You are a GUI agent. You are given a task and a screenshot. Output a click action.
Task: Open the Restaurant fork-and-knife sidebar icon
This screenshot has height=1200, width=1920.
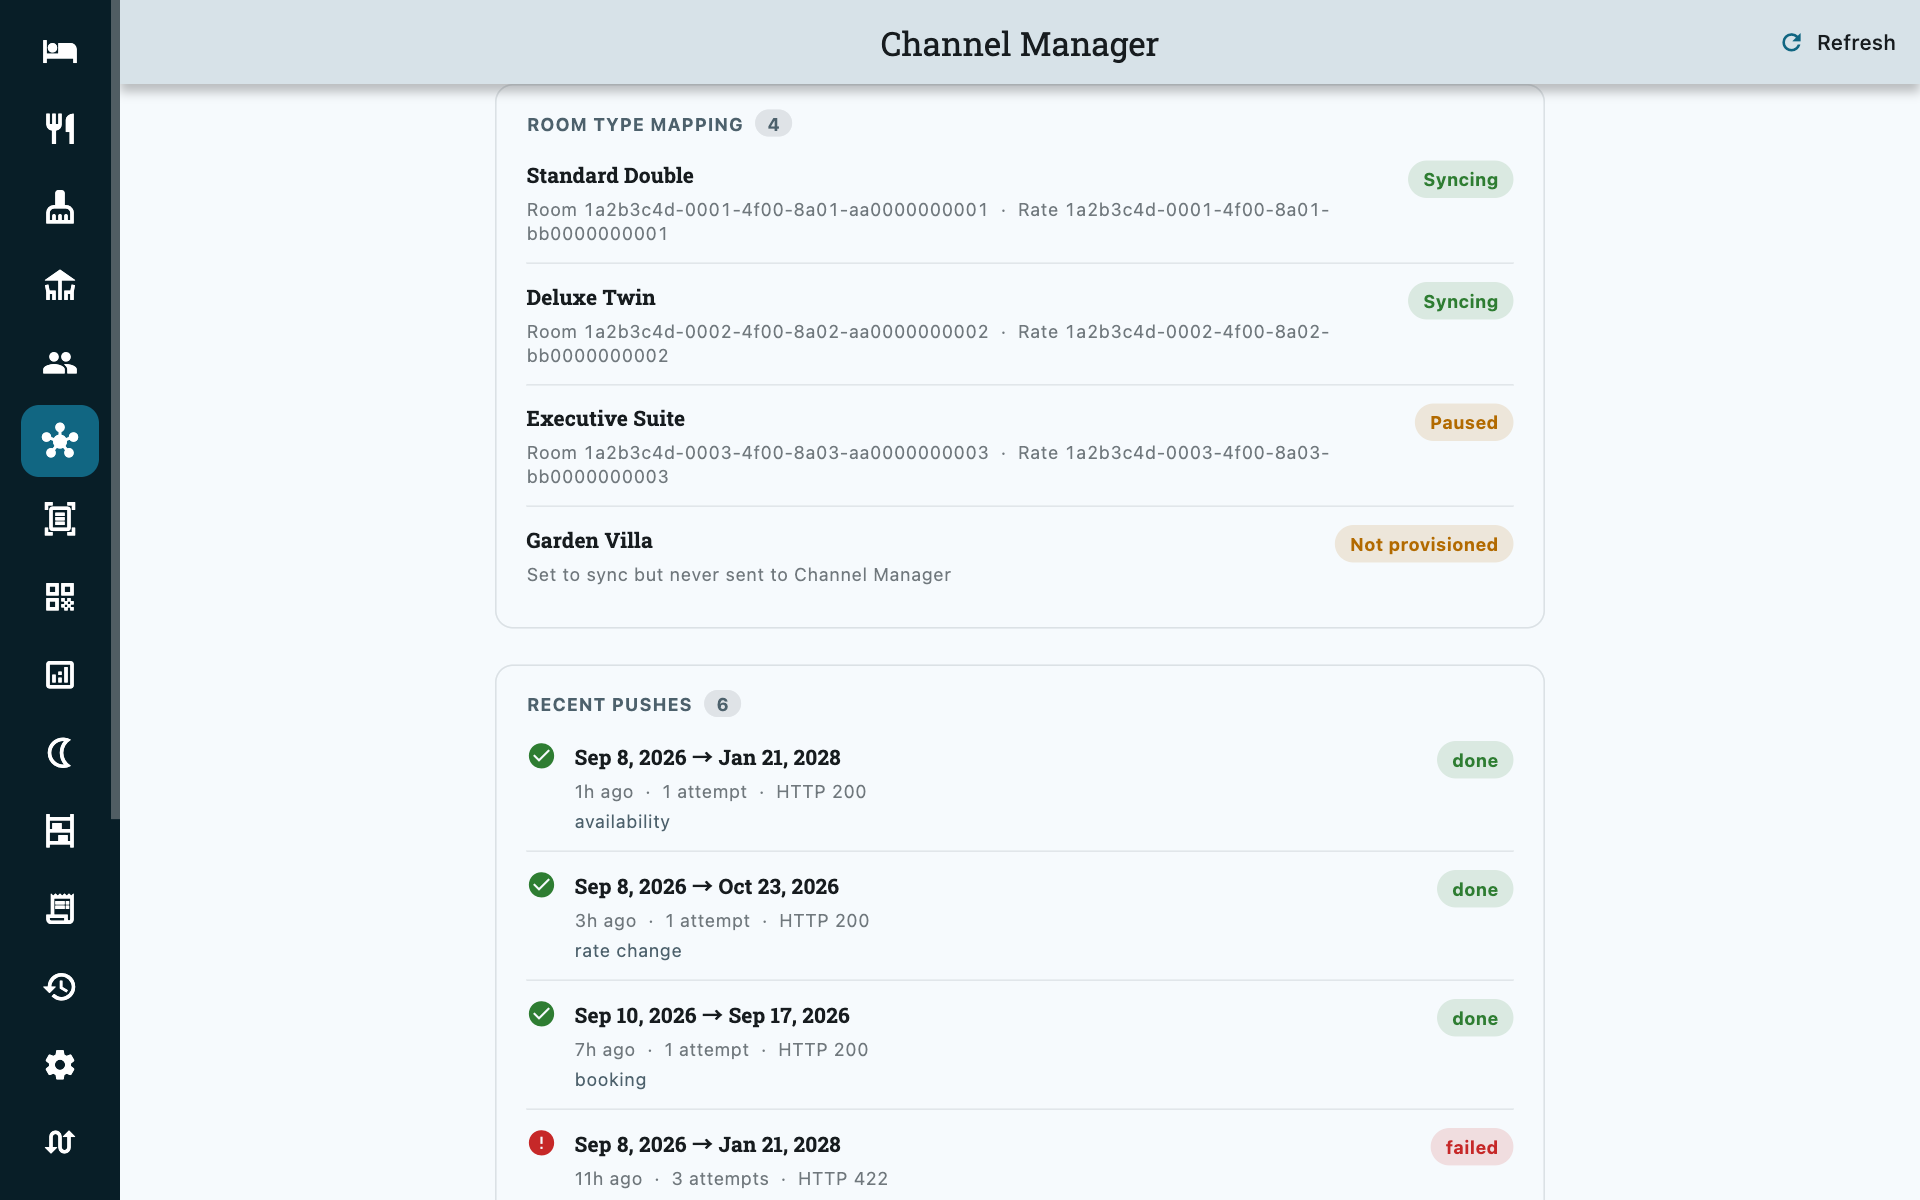60,129
